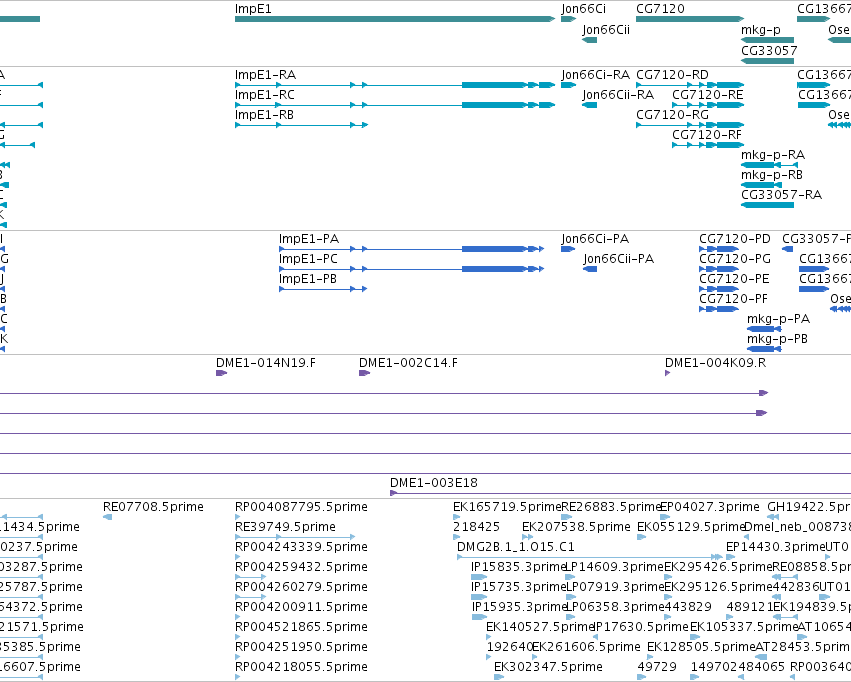Select transcript CG7120-RE
851x682 pixels.
tap(708, 105)
